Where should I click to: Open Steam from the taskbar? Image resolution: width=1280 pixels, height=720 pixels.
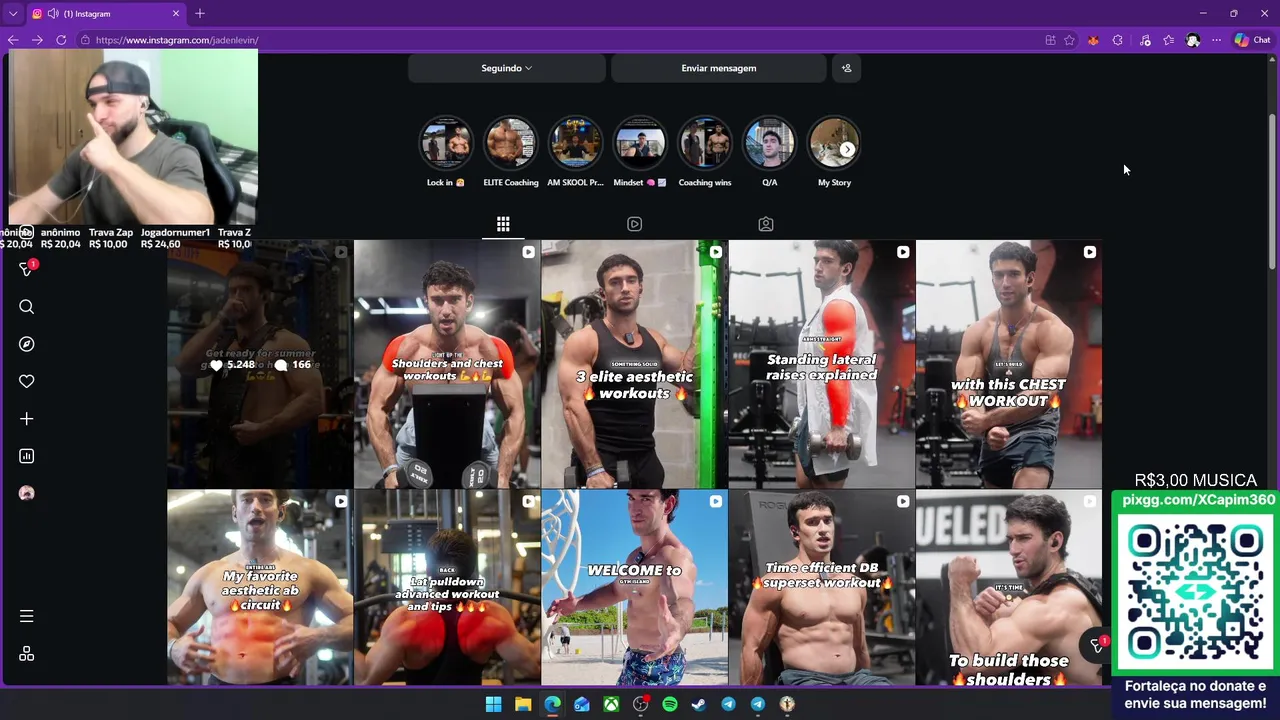(x=699, y=704)
